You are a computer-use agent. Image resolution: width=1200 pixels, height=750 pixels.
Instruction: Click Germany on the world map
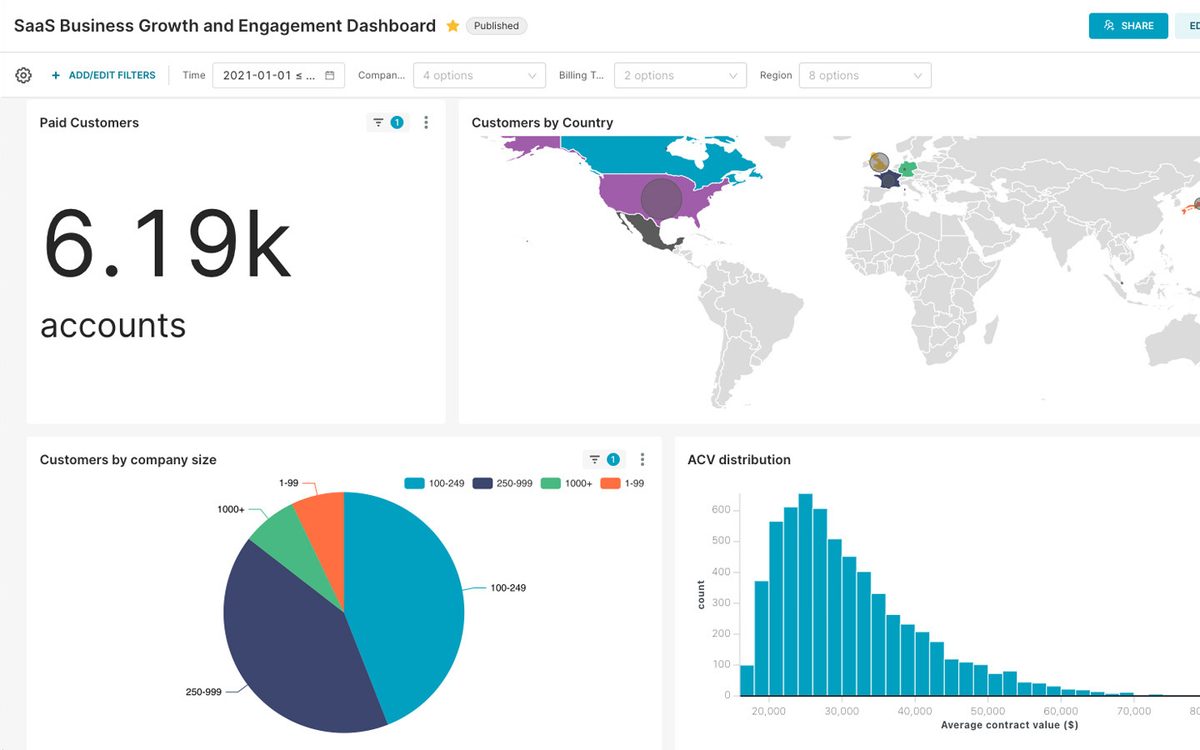(x=908, y=168)
